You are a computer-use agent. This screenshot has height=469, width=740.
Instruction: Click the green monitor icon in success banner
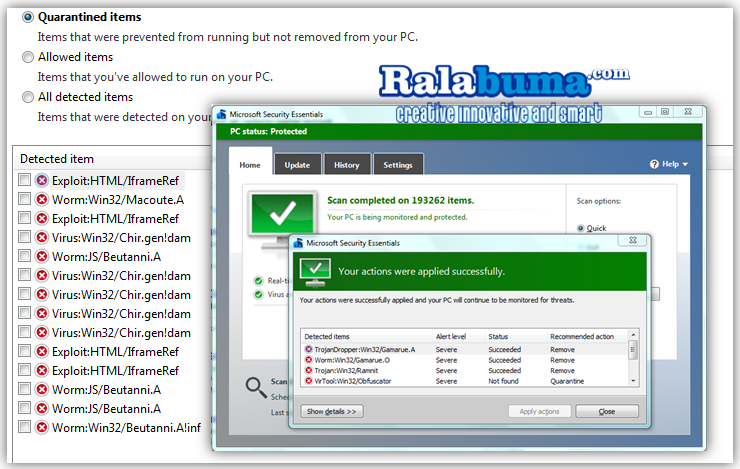(315, 272)
